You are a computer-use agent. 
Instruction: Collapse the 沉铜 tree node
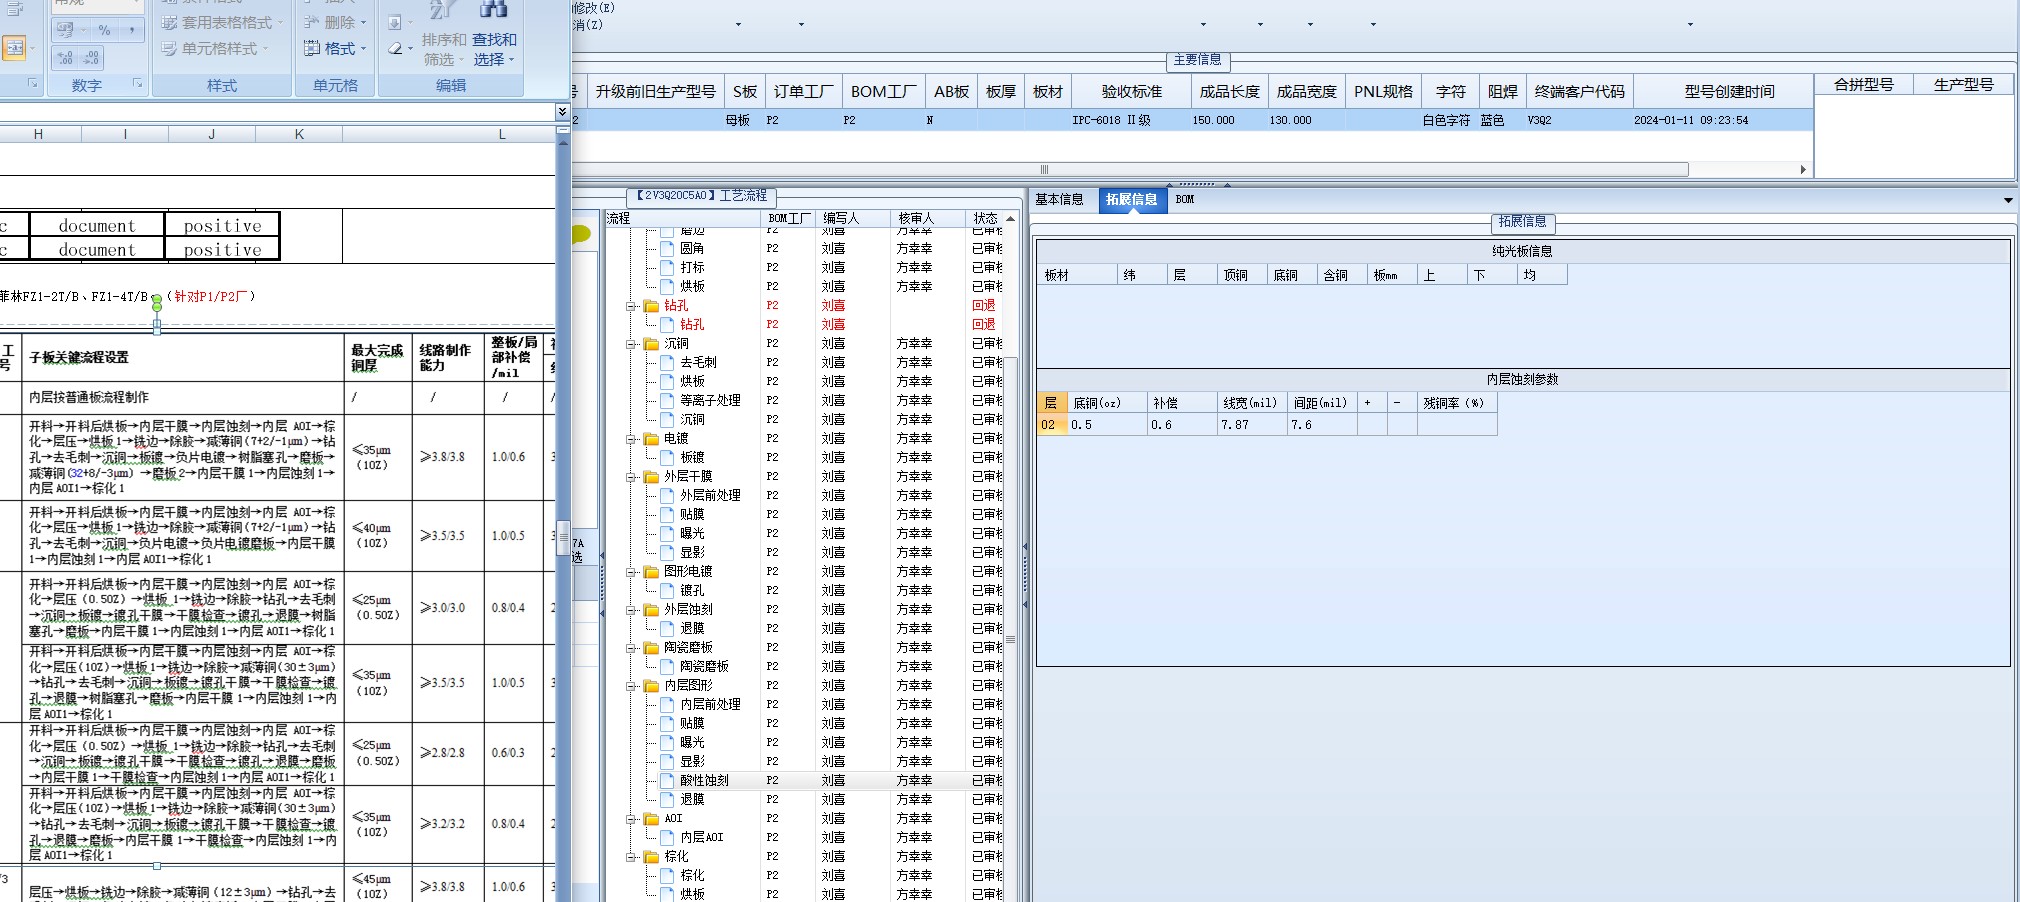(x=631, y=344)
